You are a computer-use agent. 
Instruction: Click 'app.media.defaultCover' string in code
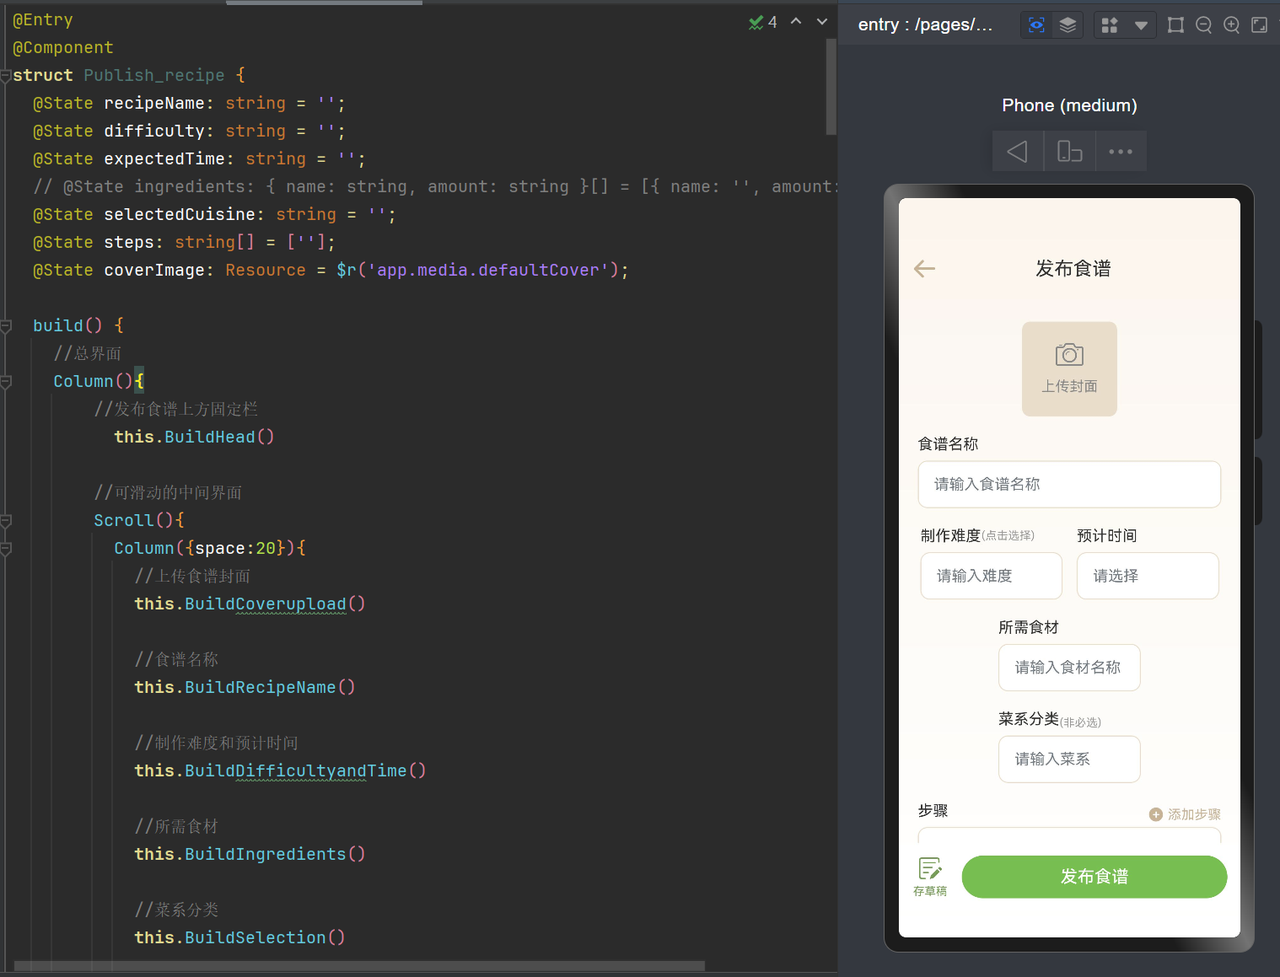[x=488, y=270]
